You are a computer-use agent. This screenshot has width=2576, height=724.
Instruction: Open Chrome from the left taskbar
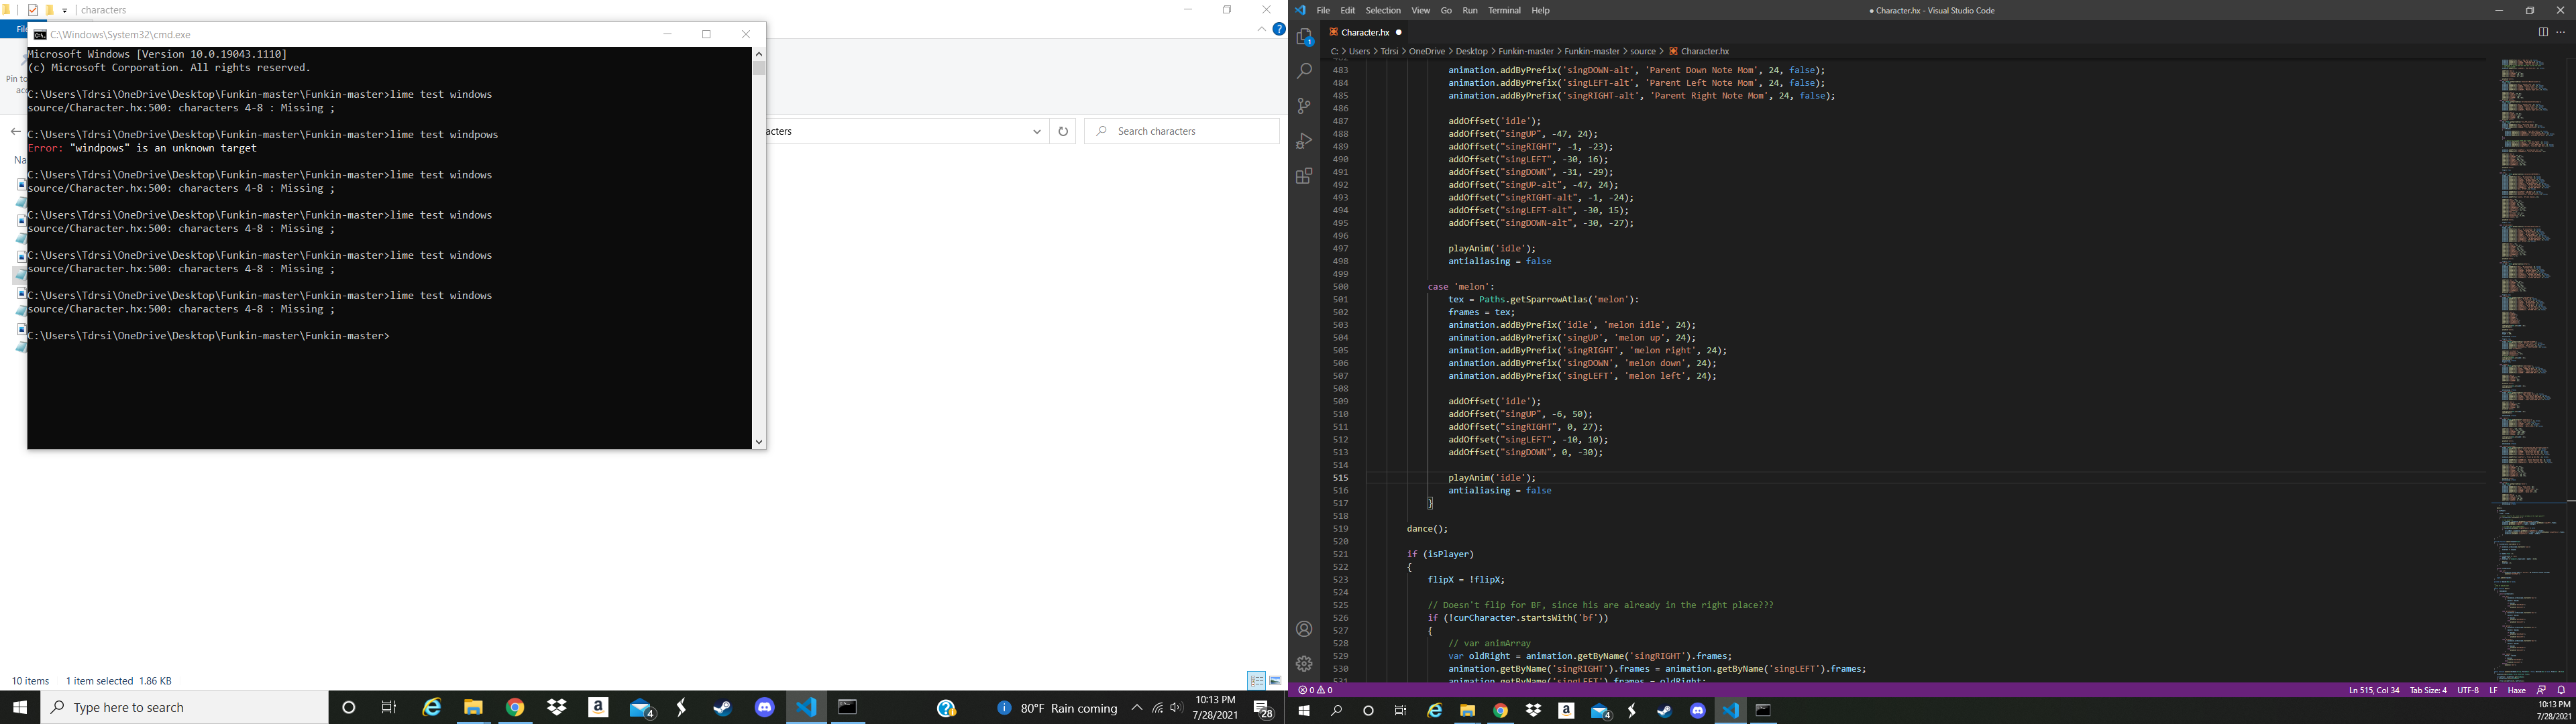coord(515,708)
